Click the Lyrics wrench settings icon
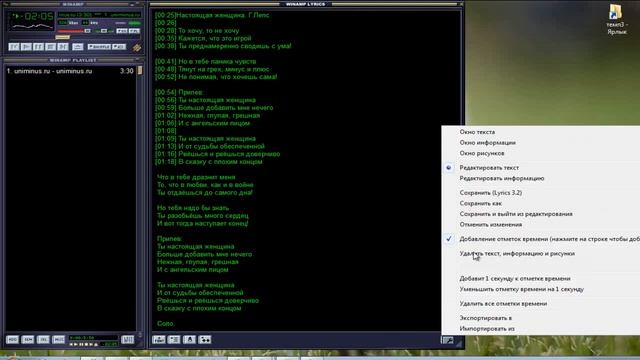 (448, 340)
